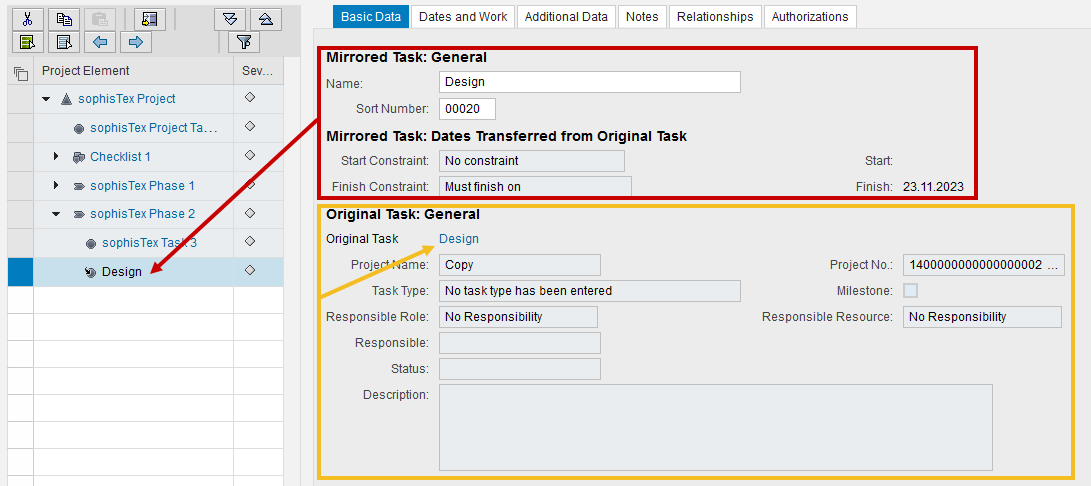Screen dimensions: 1091x486
Task: Collapse the sophisTex Phase 2 node
Action: tap(57, 214)
